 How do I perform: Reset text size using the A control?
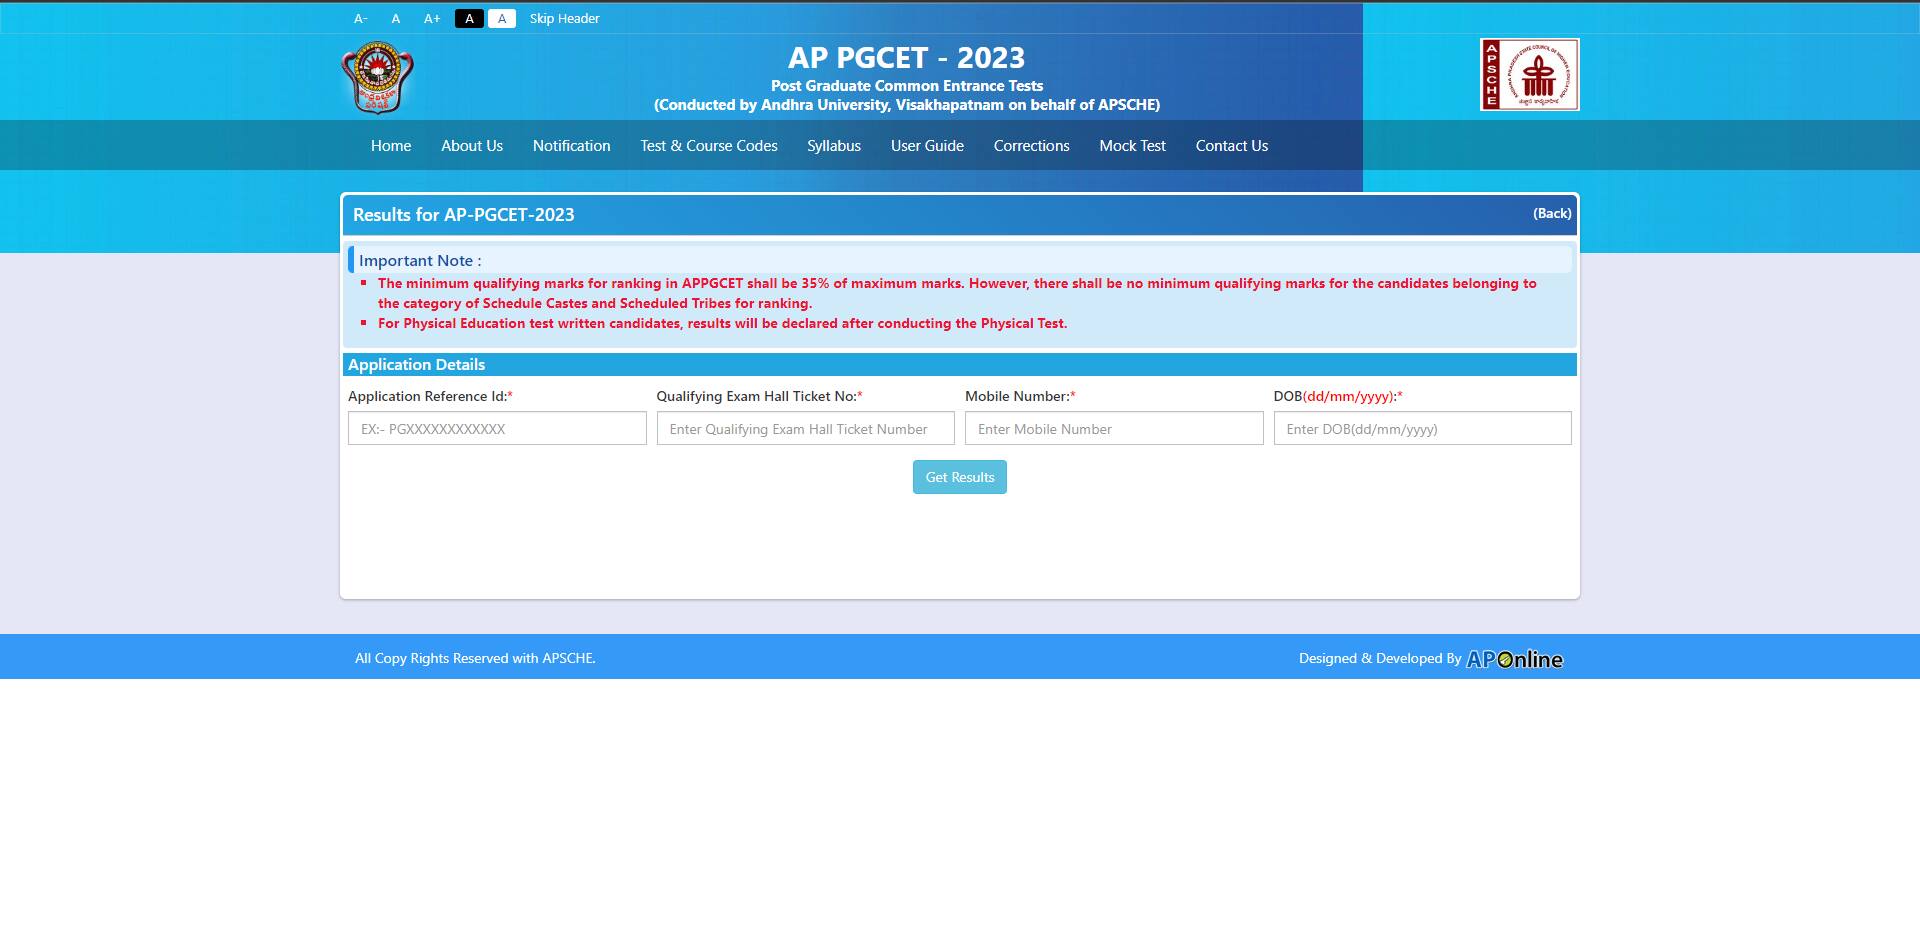tap(395, 18)
